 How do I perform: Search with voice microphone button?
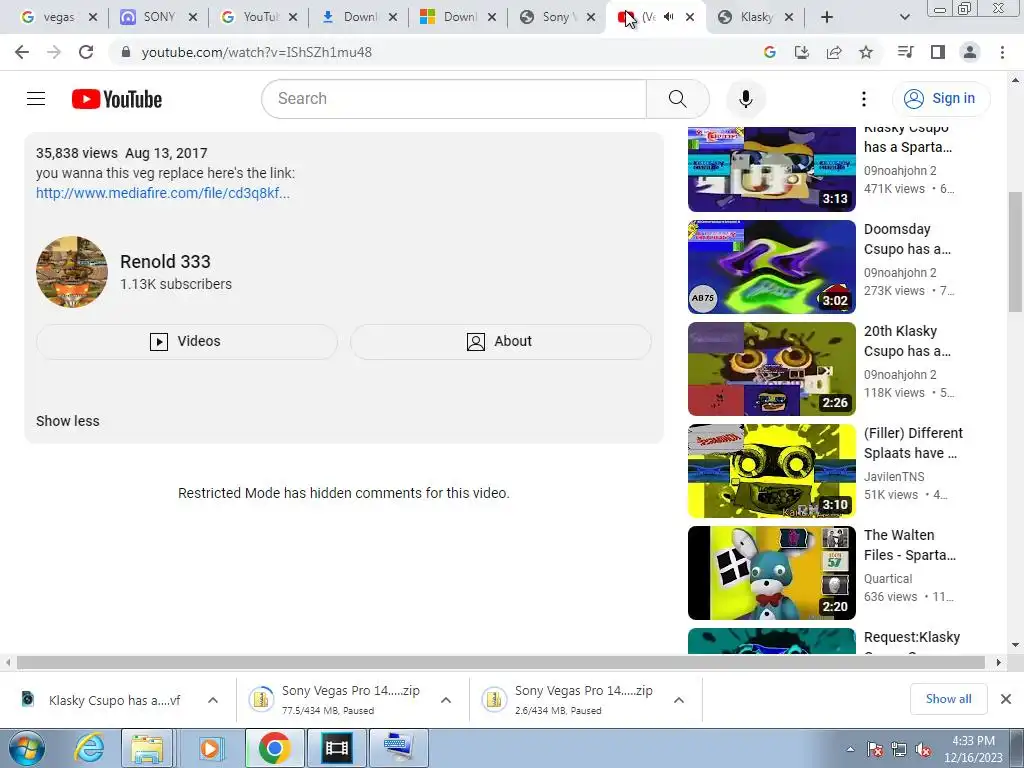746,99
